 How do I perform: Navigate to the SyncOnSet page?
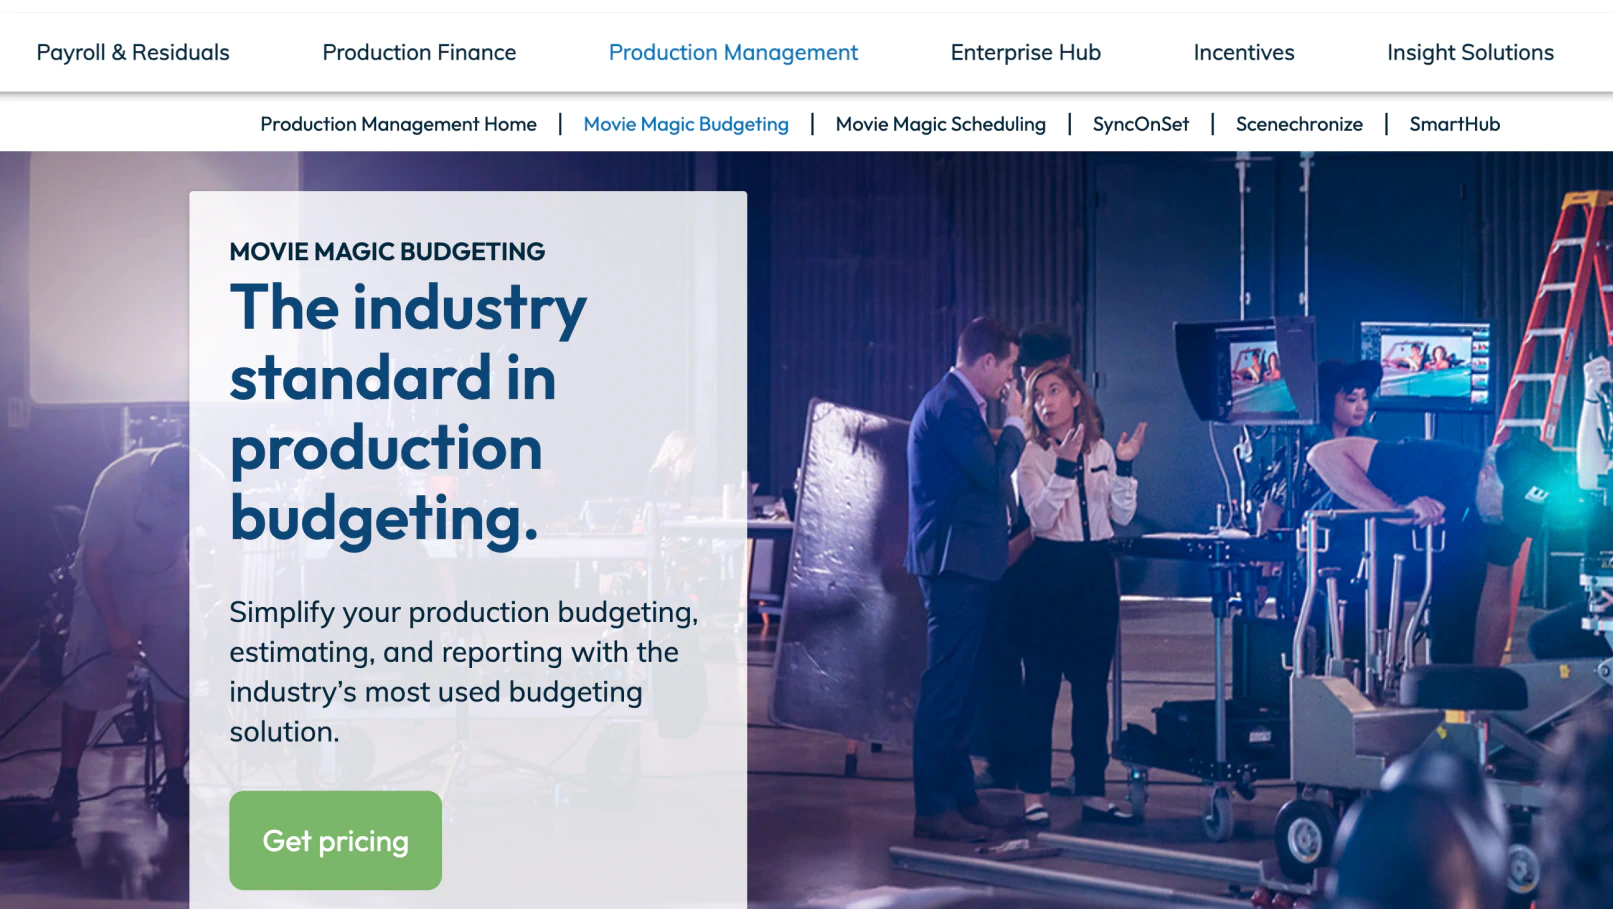point(1141,124)
